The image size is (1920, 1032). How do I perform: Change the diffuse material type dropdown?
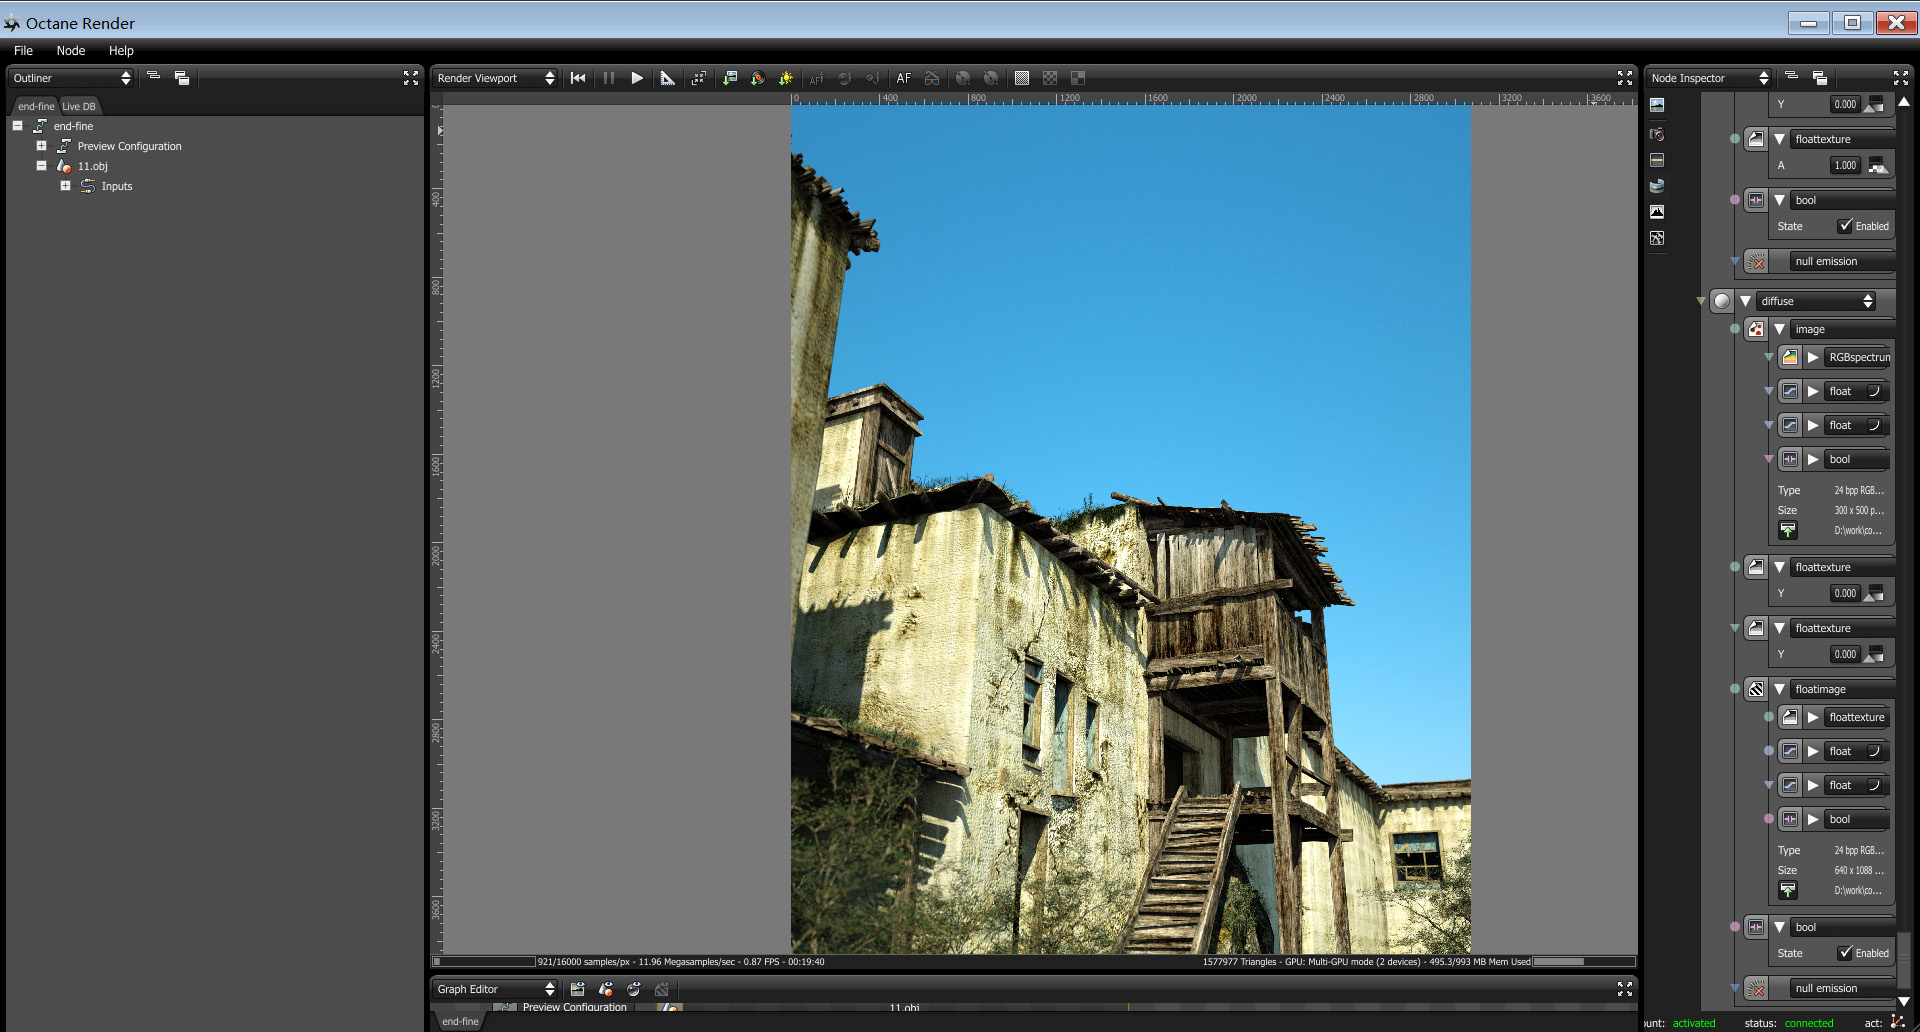(x=1817, y=301)
